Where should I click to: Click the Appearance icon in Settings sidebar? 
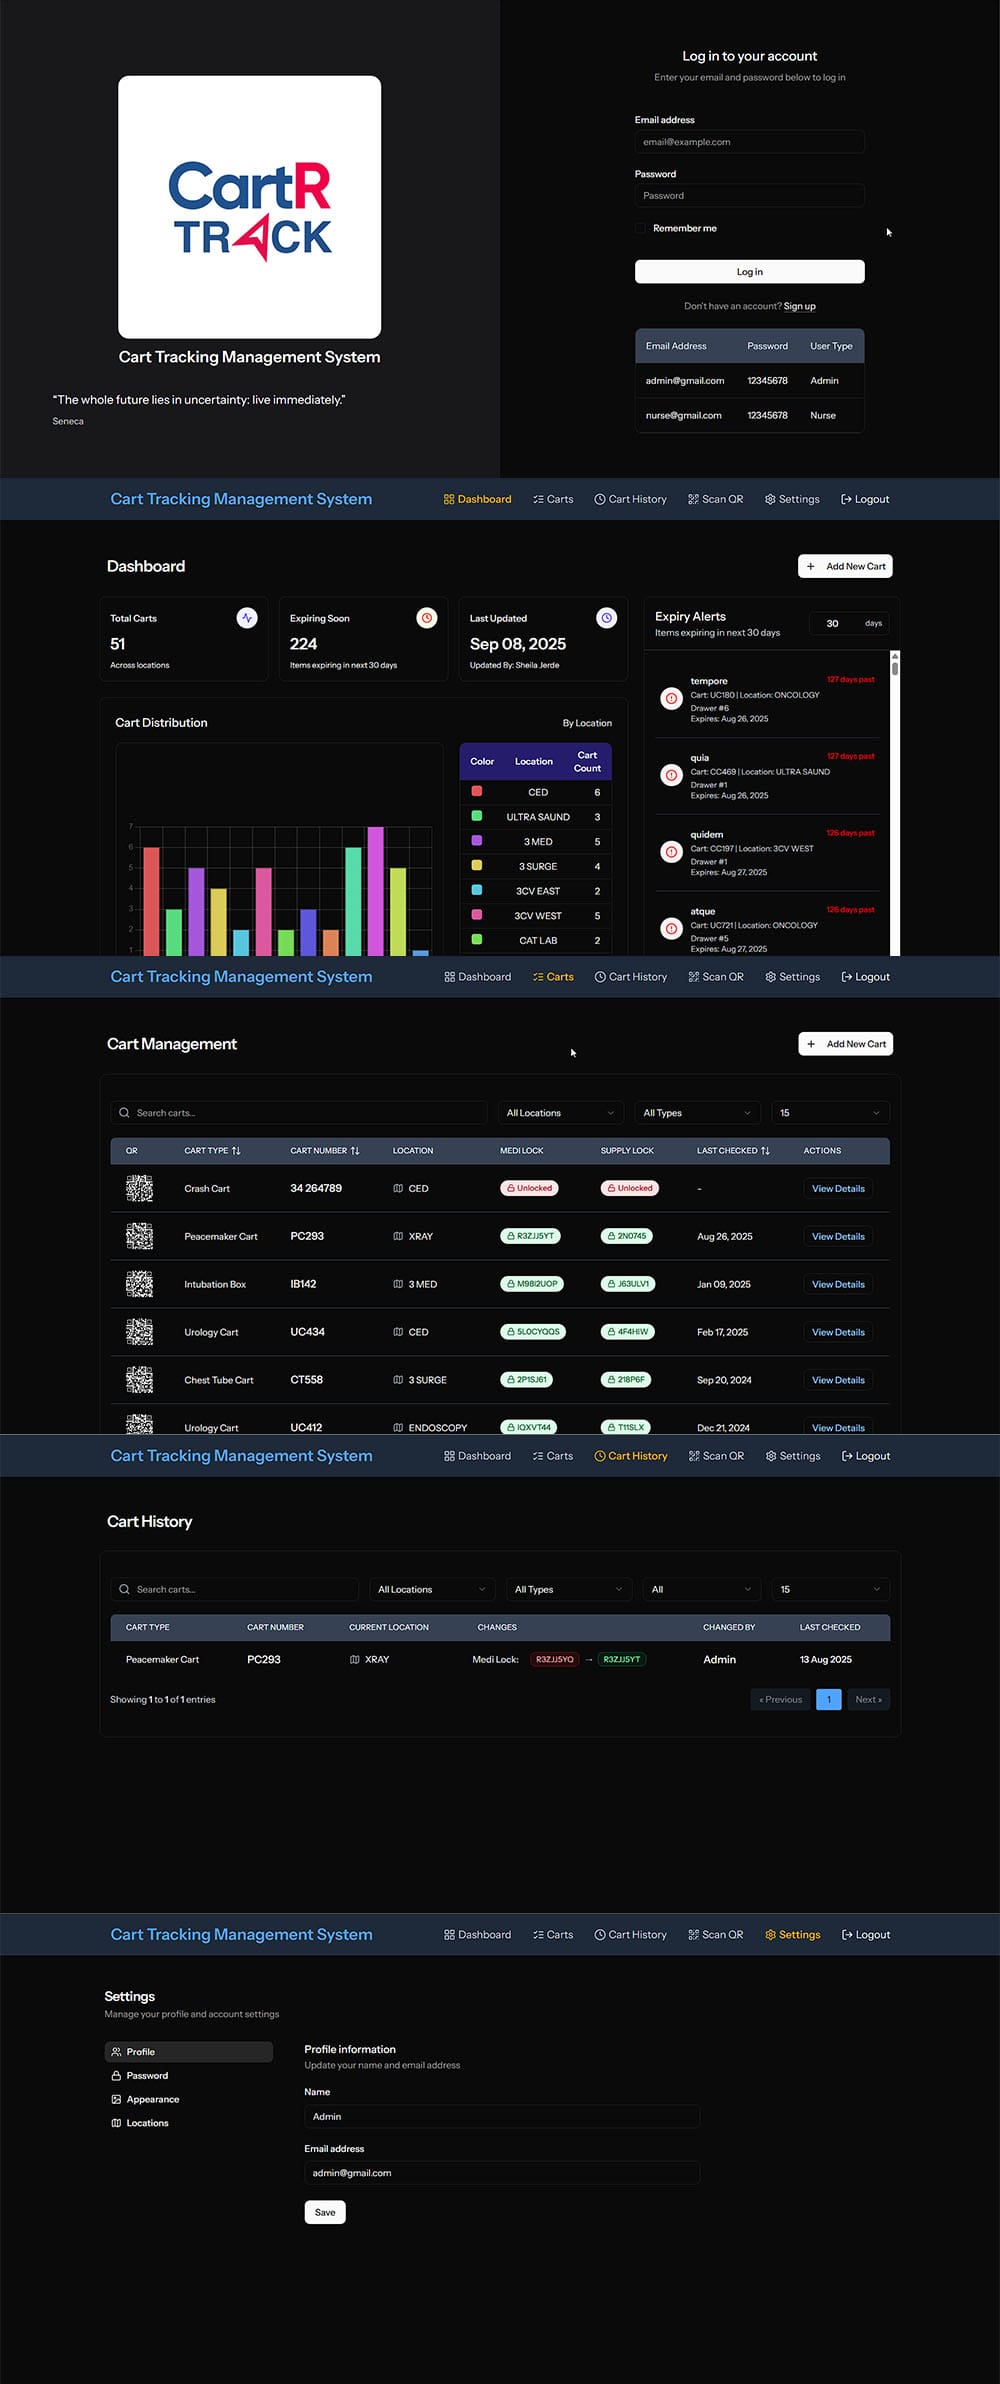(116, 2099)
